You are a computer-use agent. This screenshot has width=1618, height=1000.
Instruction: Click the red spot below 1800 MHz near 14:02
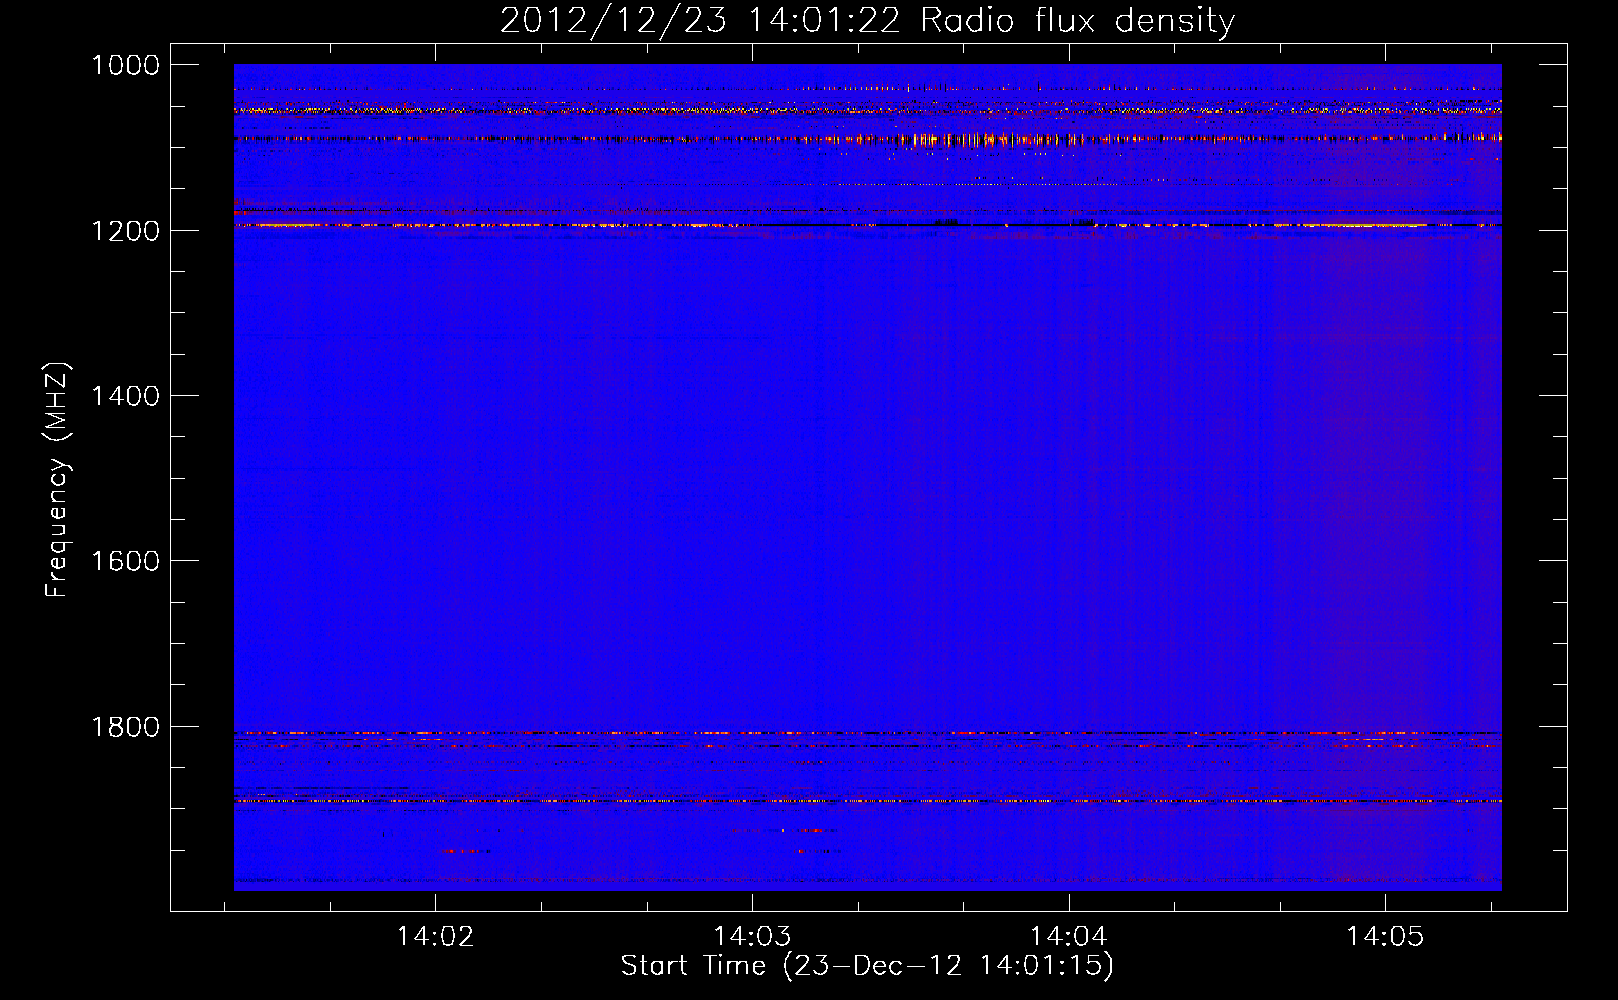pyautogui.click(x=463, y=851)
